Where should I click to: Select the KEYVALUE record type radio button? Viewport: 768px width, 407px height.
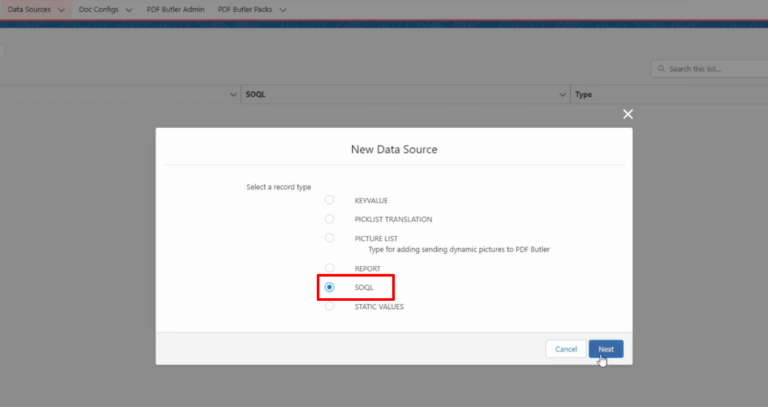tap(329, 200)
